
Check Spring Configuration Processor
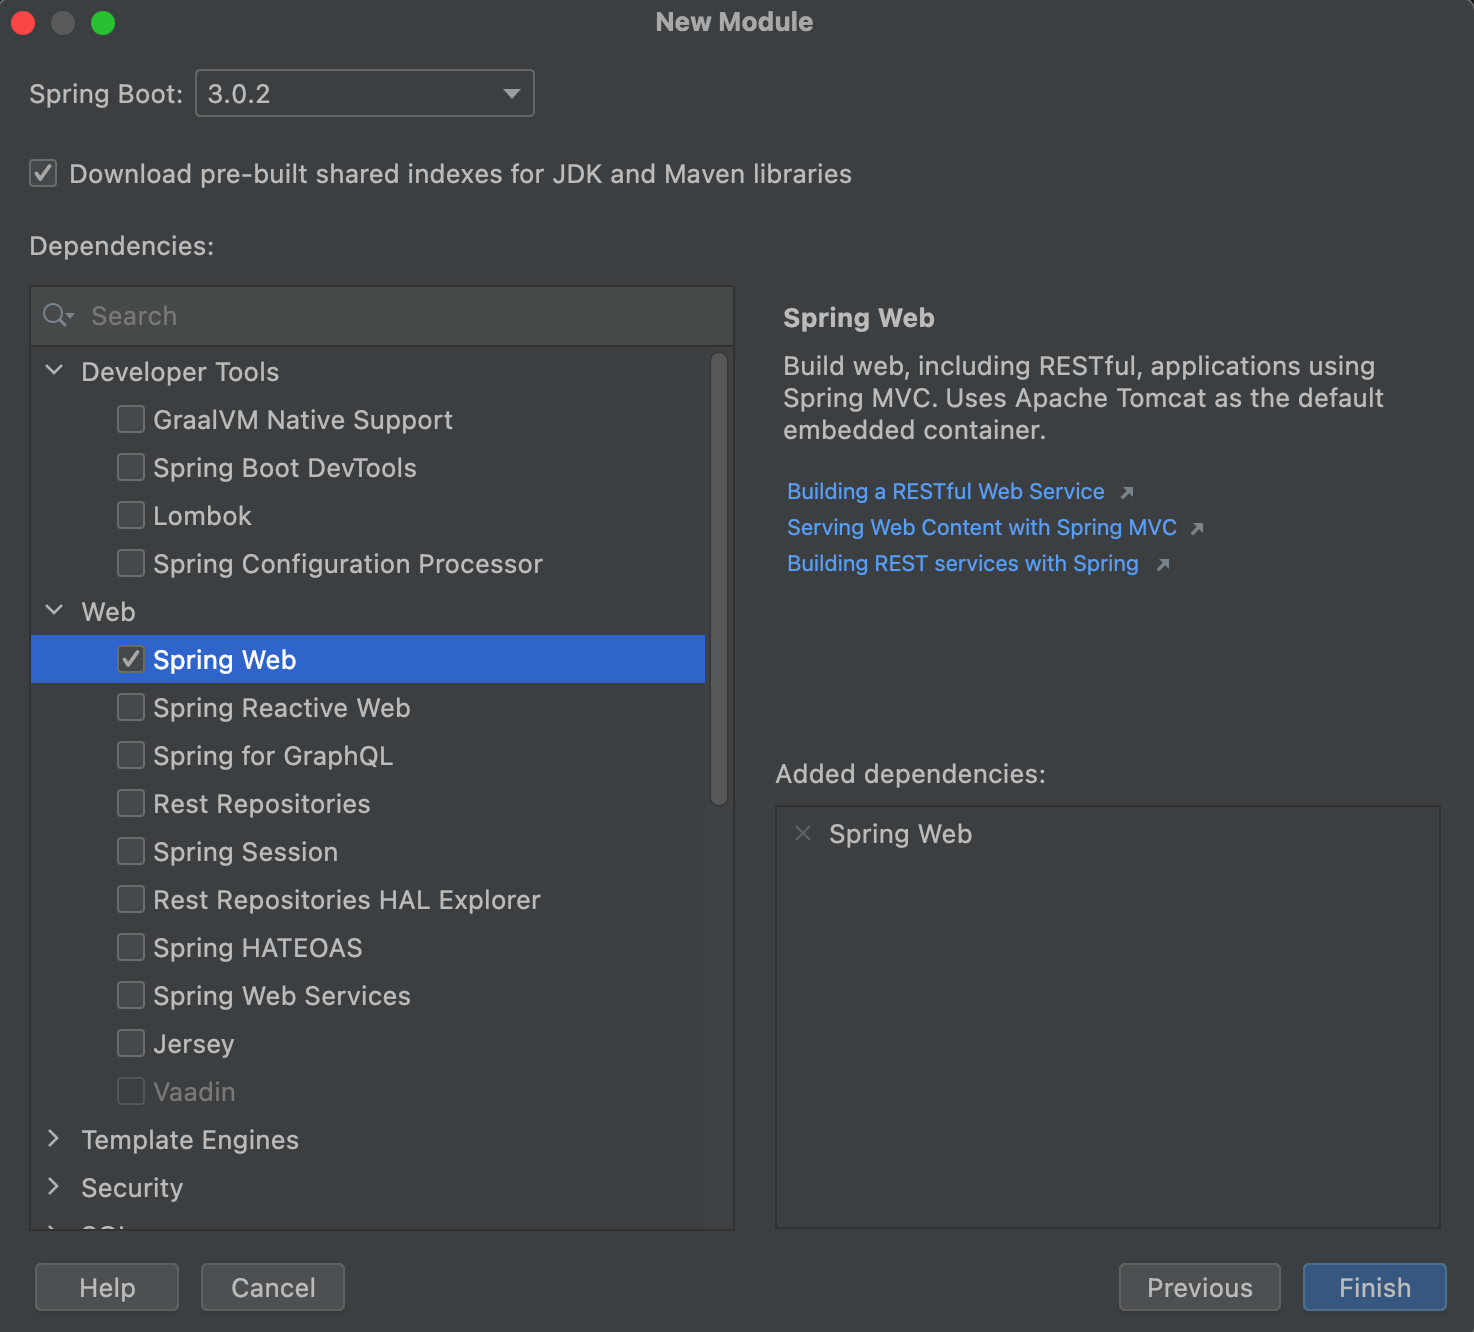coord(131,563)
